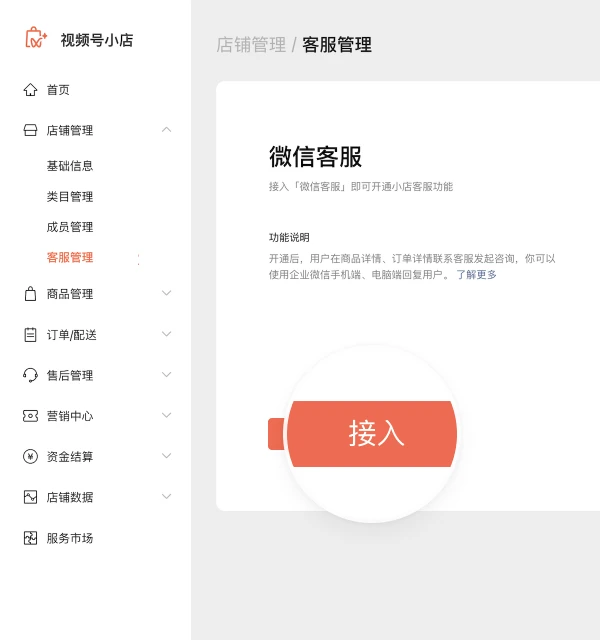This screenshot has height=640, width=600.
Task: Expand the 资金结算 chevron
Action: (x=166, y=456)
